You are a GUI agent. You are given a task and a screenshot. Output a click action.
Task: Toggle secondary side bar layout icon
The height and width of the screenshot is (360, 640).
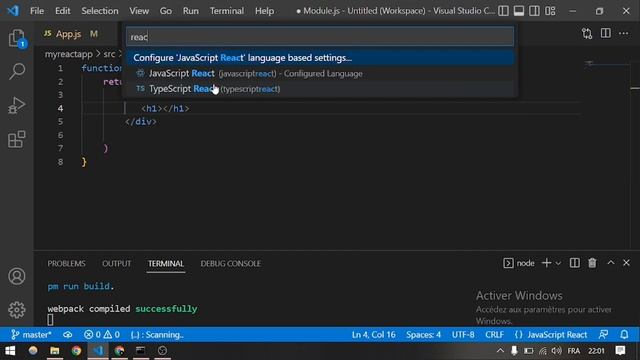[x=534, y=11]
